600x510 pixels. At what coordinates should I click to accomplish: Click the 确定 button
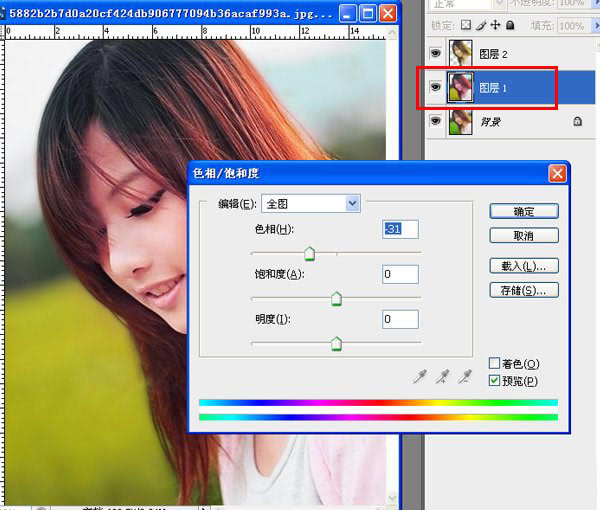click(x=524, y=211)
